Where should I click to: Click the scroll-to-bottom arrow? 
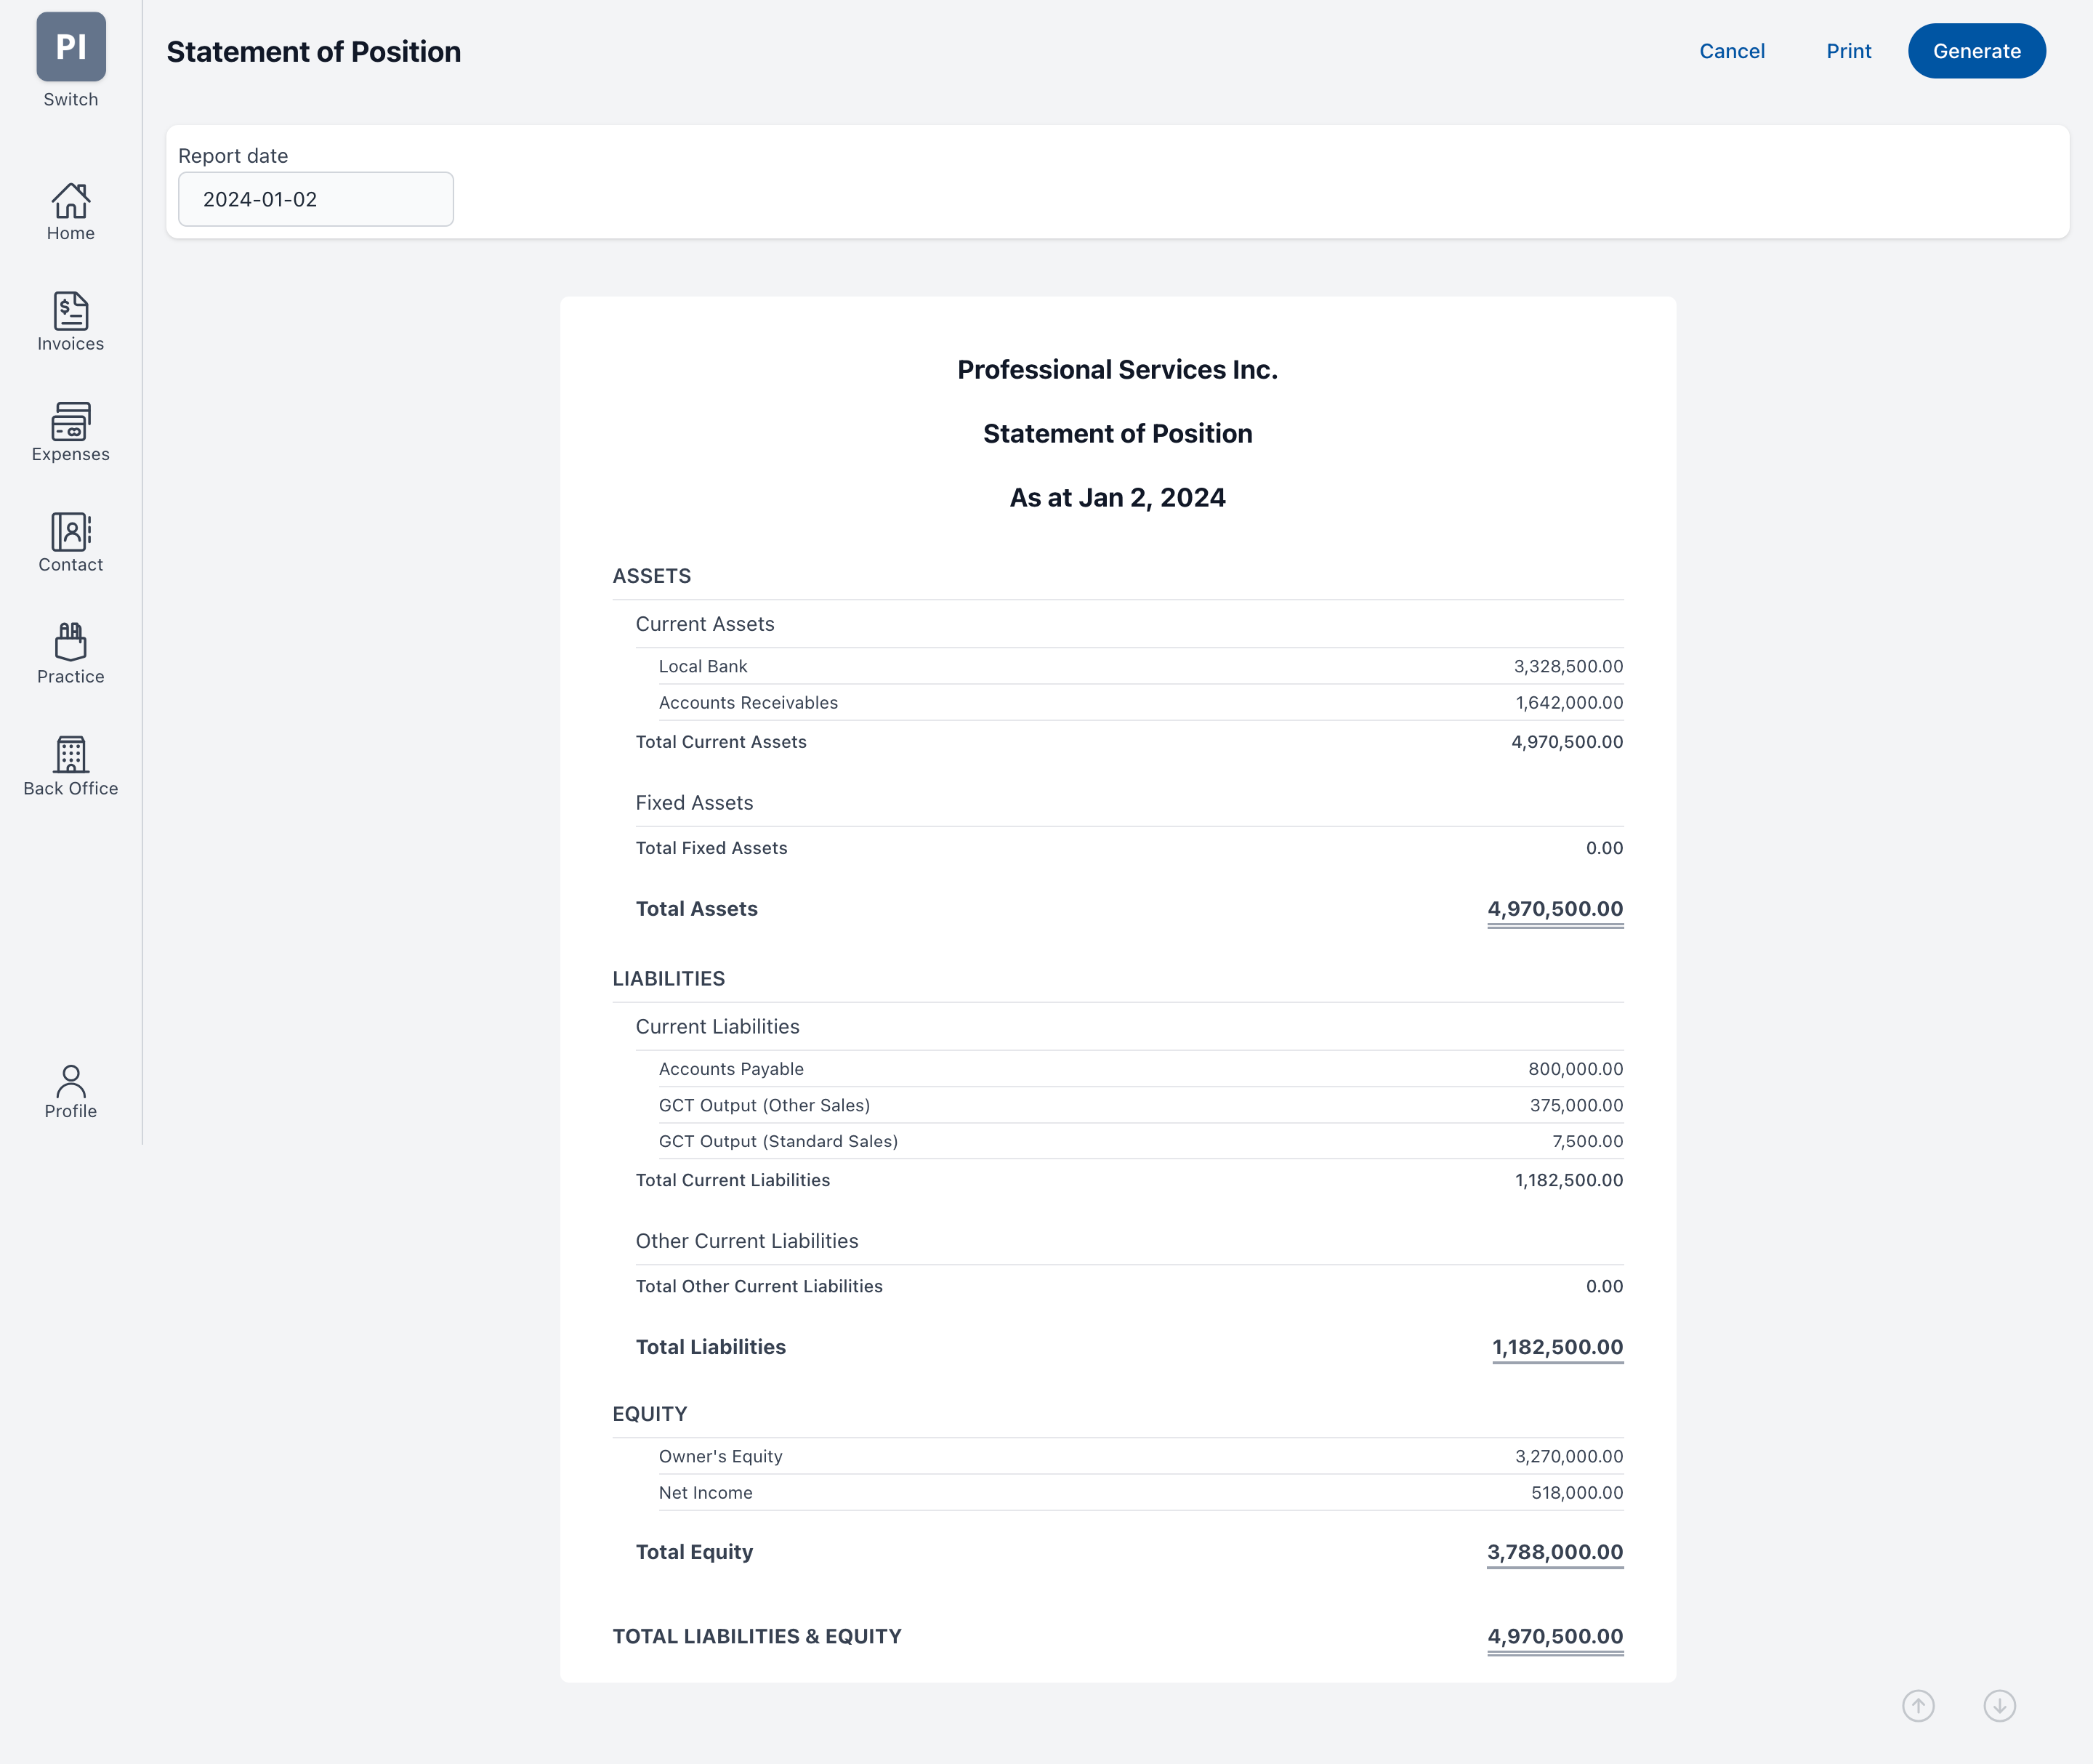tap(2001, 1706)
